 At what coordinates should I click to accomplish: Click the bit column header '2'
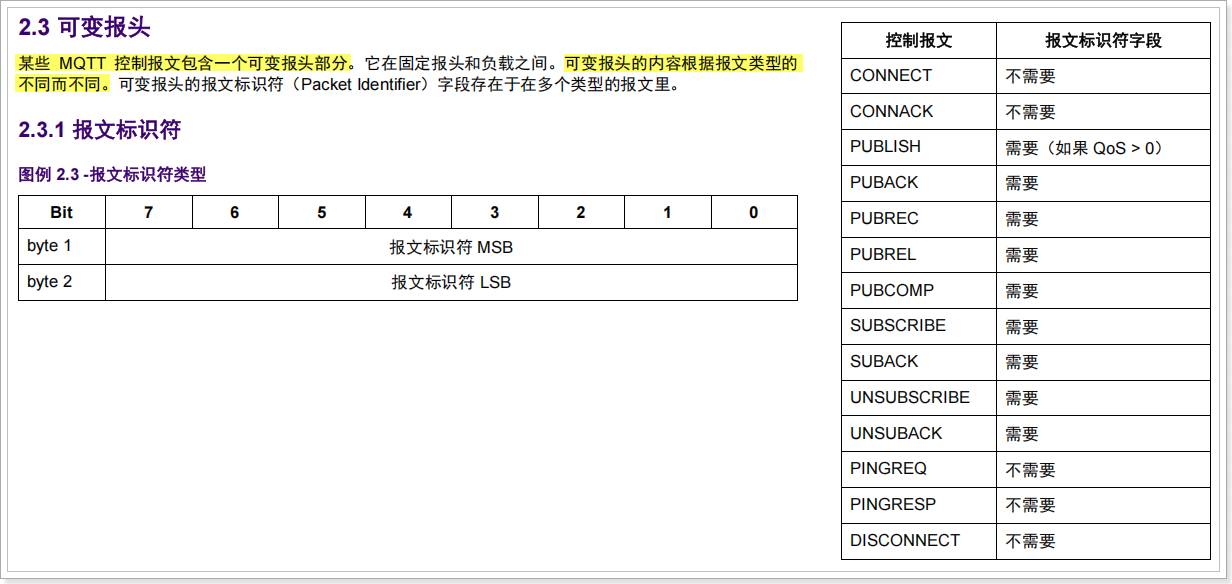pyautogui.click(x=581, y=213)
